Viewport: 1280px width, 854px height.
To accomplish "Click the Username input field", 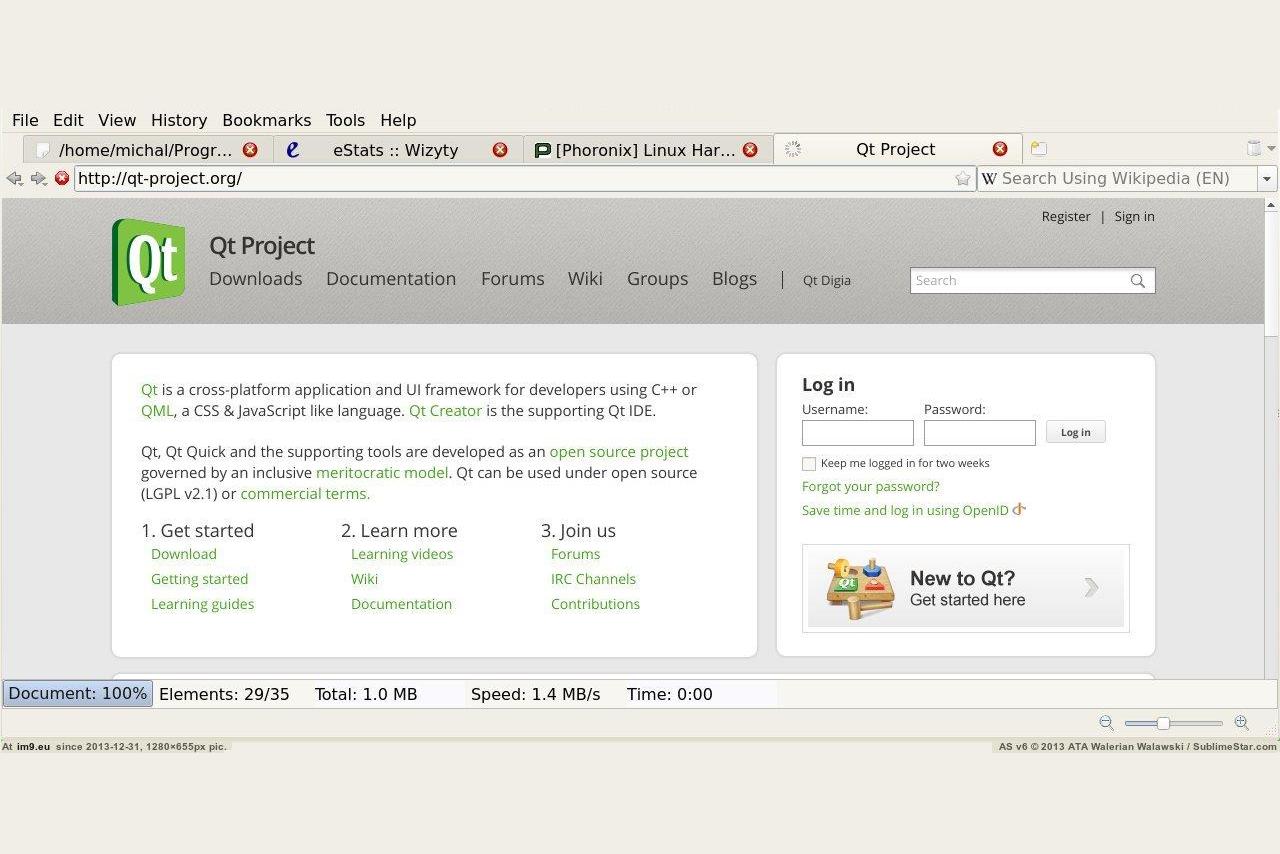I will click(x=857, y=433).
